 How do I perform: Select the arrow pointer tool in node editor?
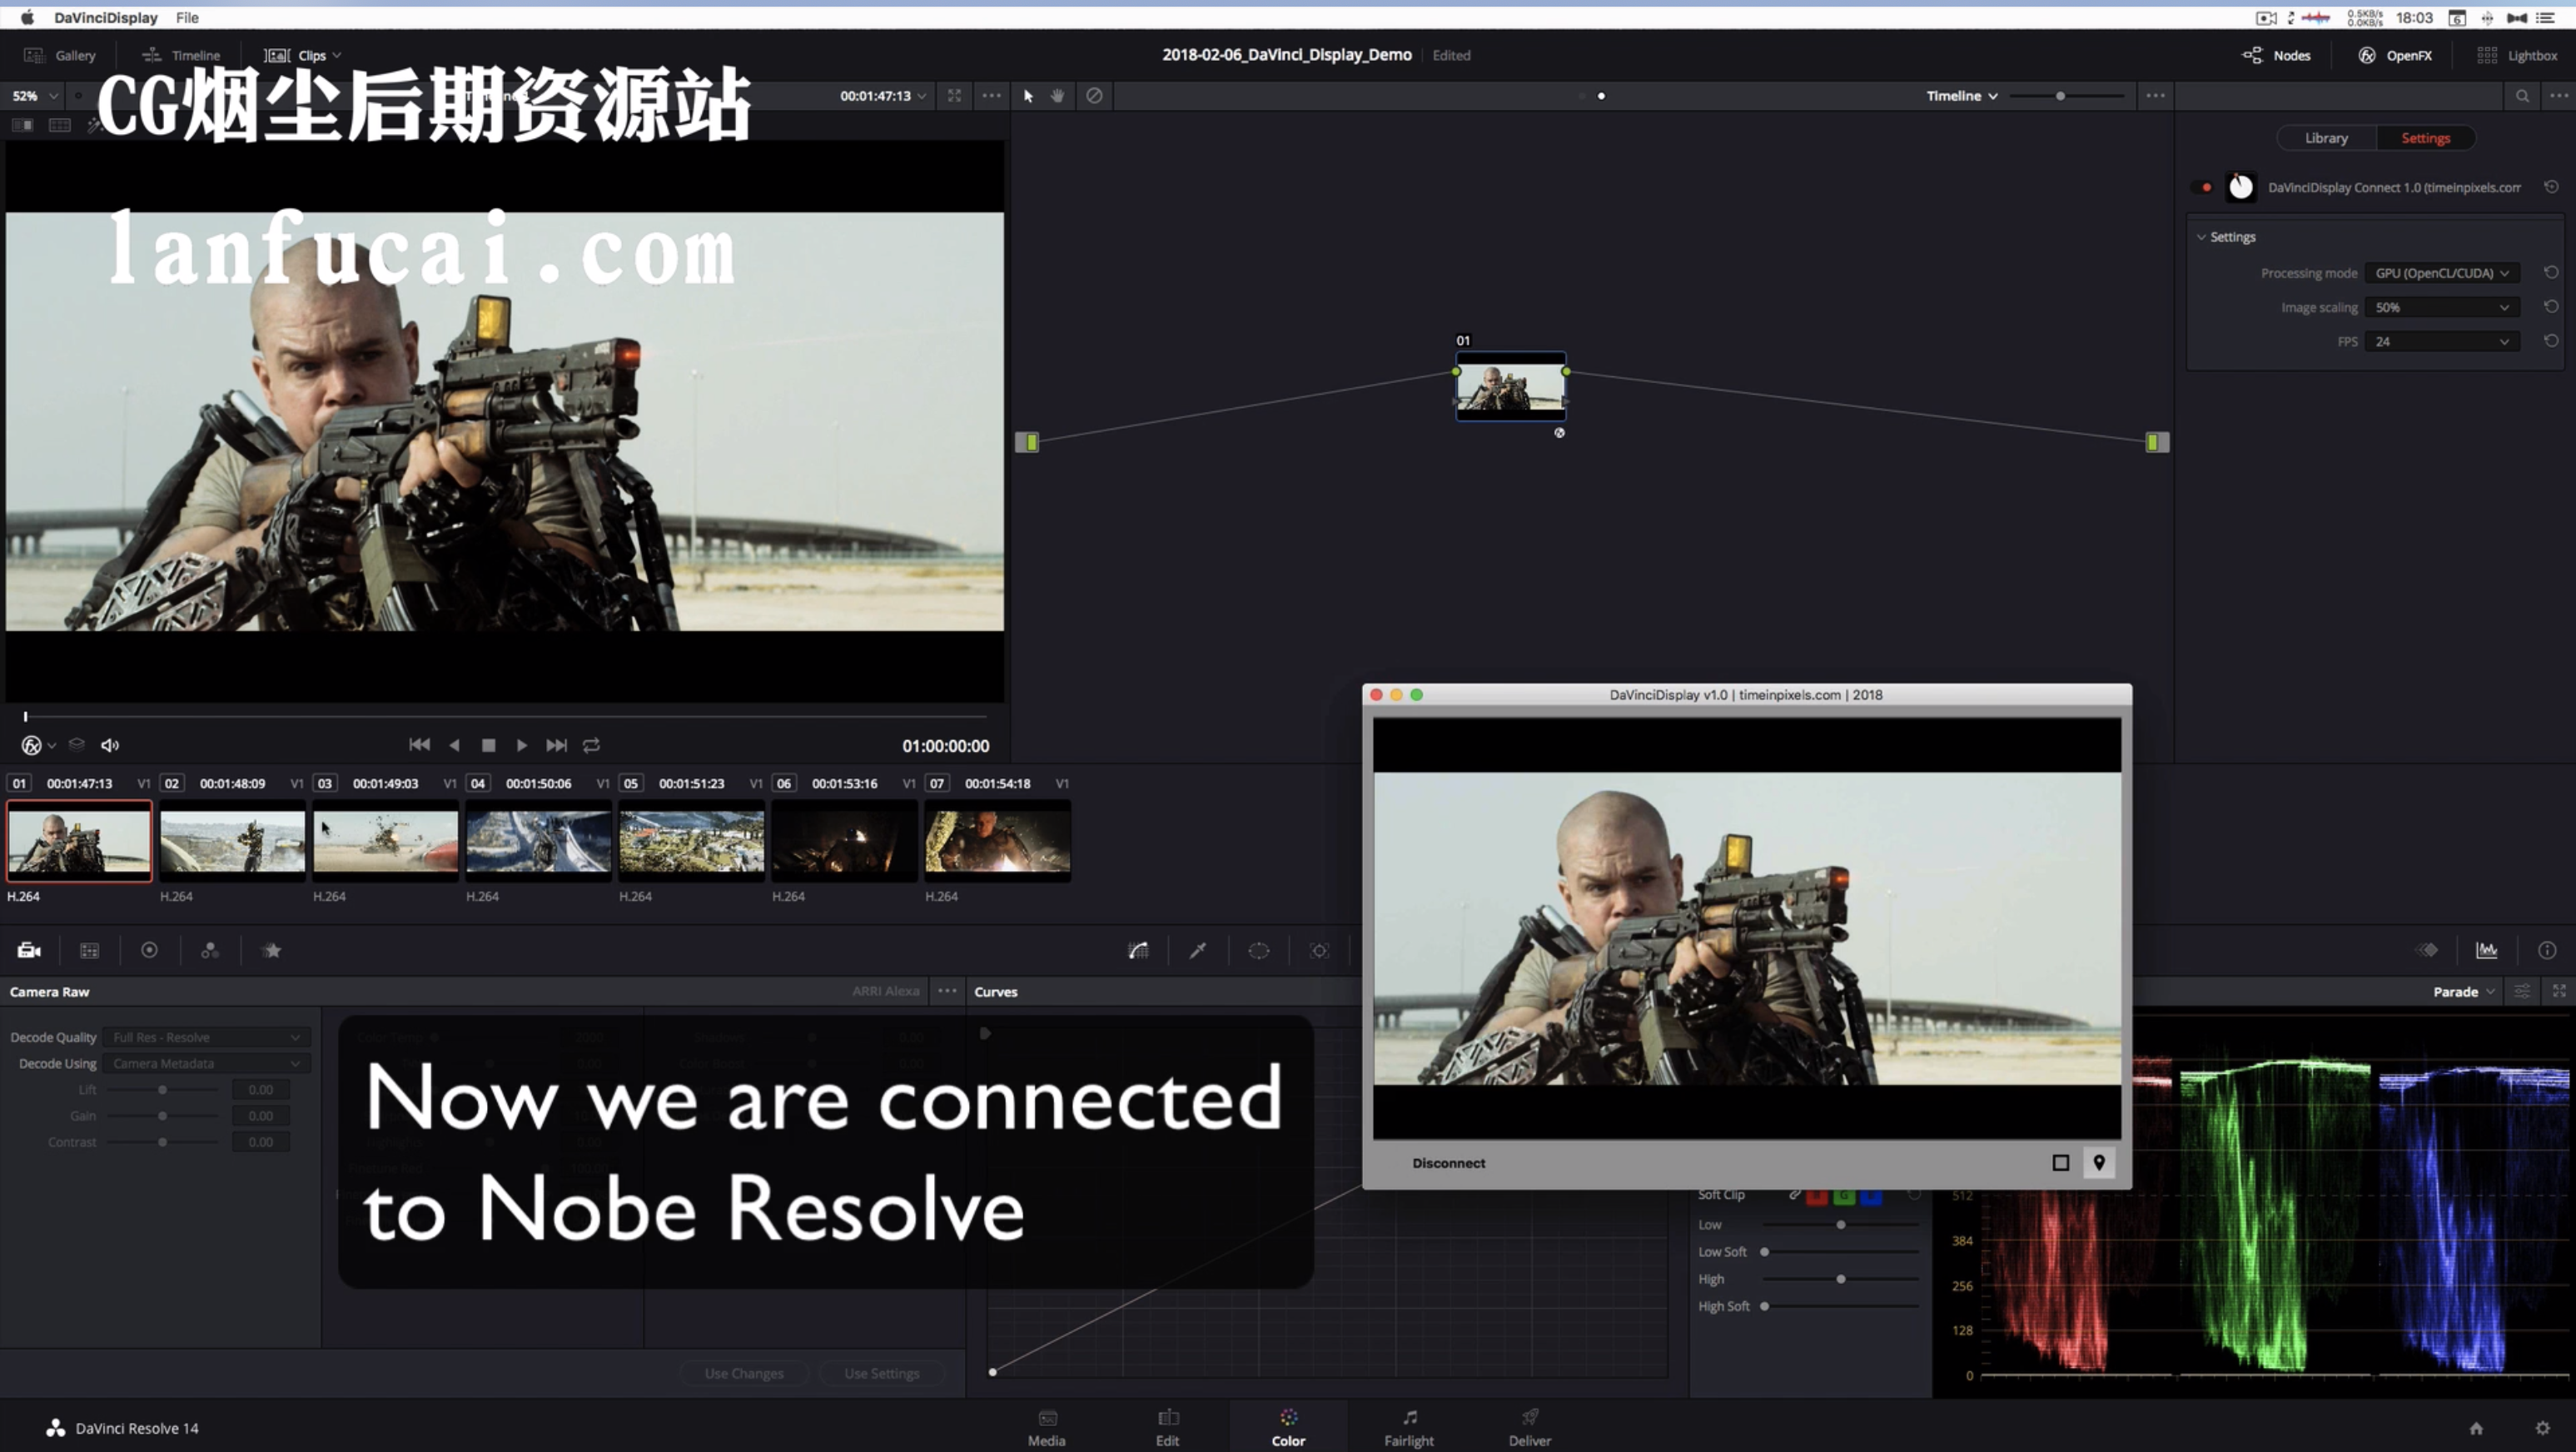[1028, 96]
